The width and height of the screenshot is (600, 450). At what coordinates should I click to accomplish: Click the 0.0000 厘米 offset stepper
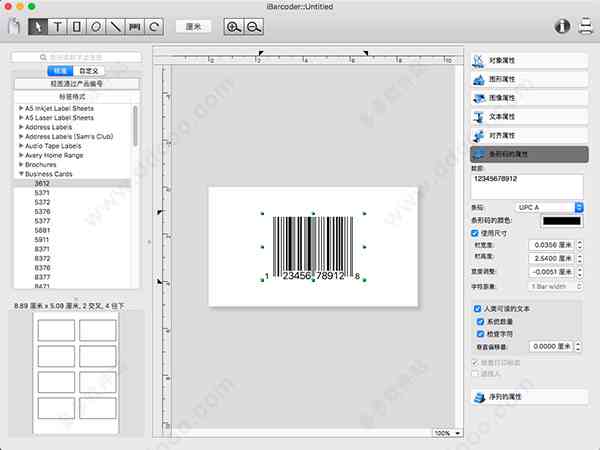point(578,346)
